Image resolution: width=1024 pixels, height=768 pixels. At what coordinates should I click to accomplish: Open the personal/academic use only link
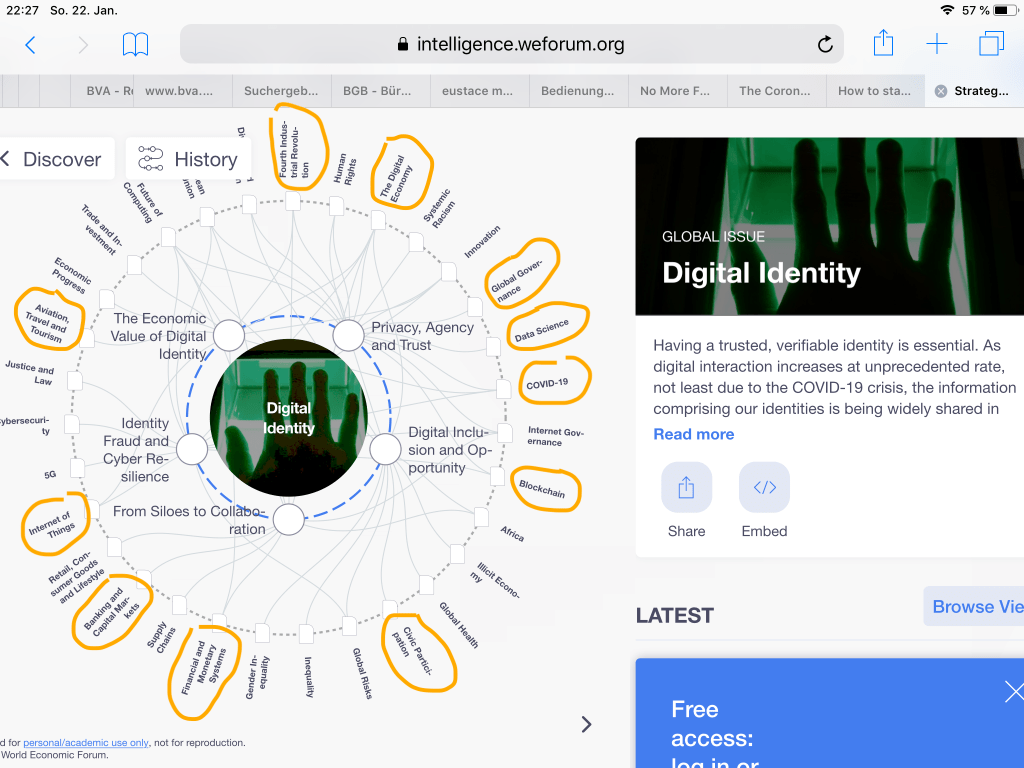tap(86, 743)
